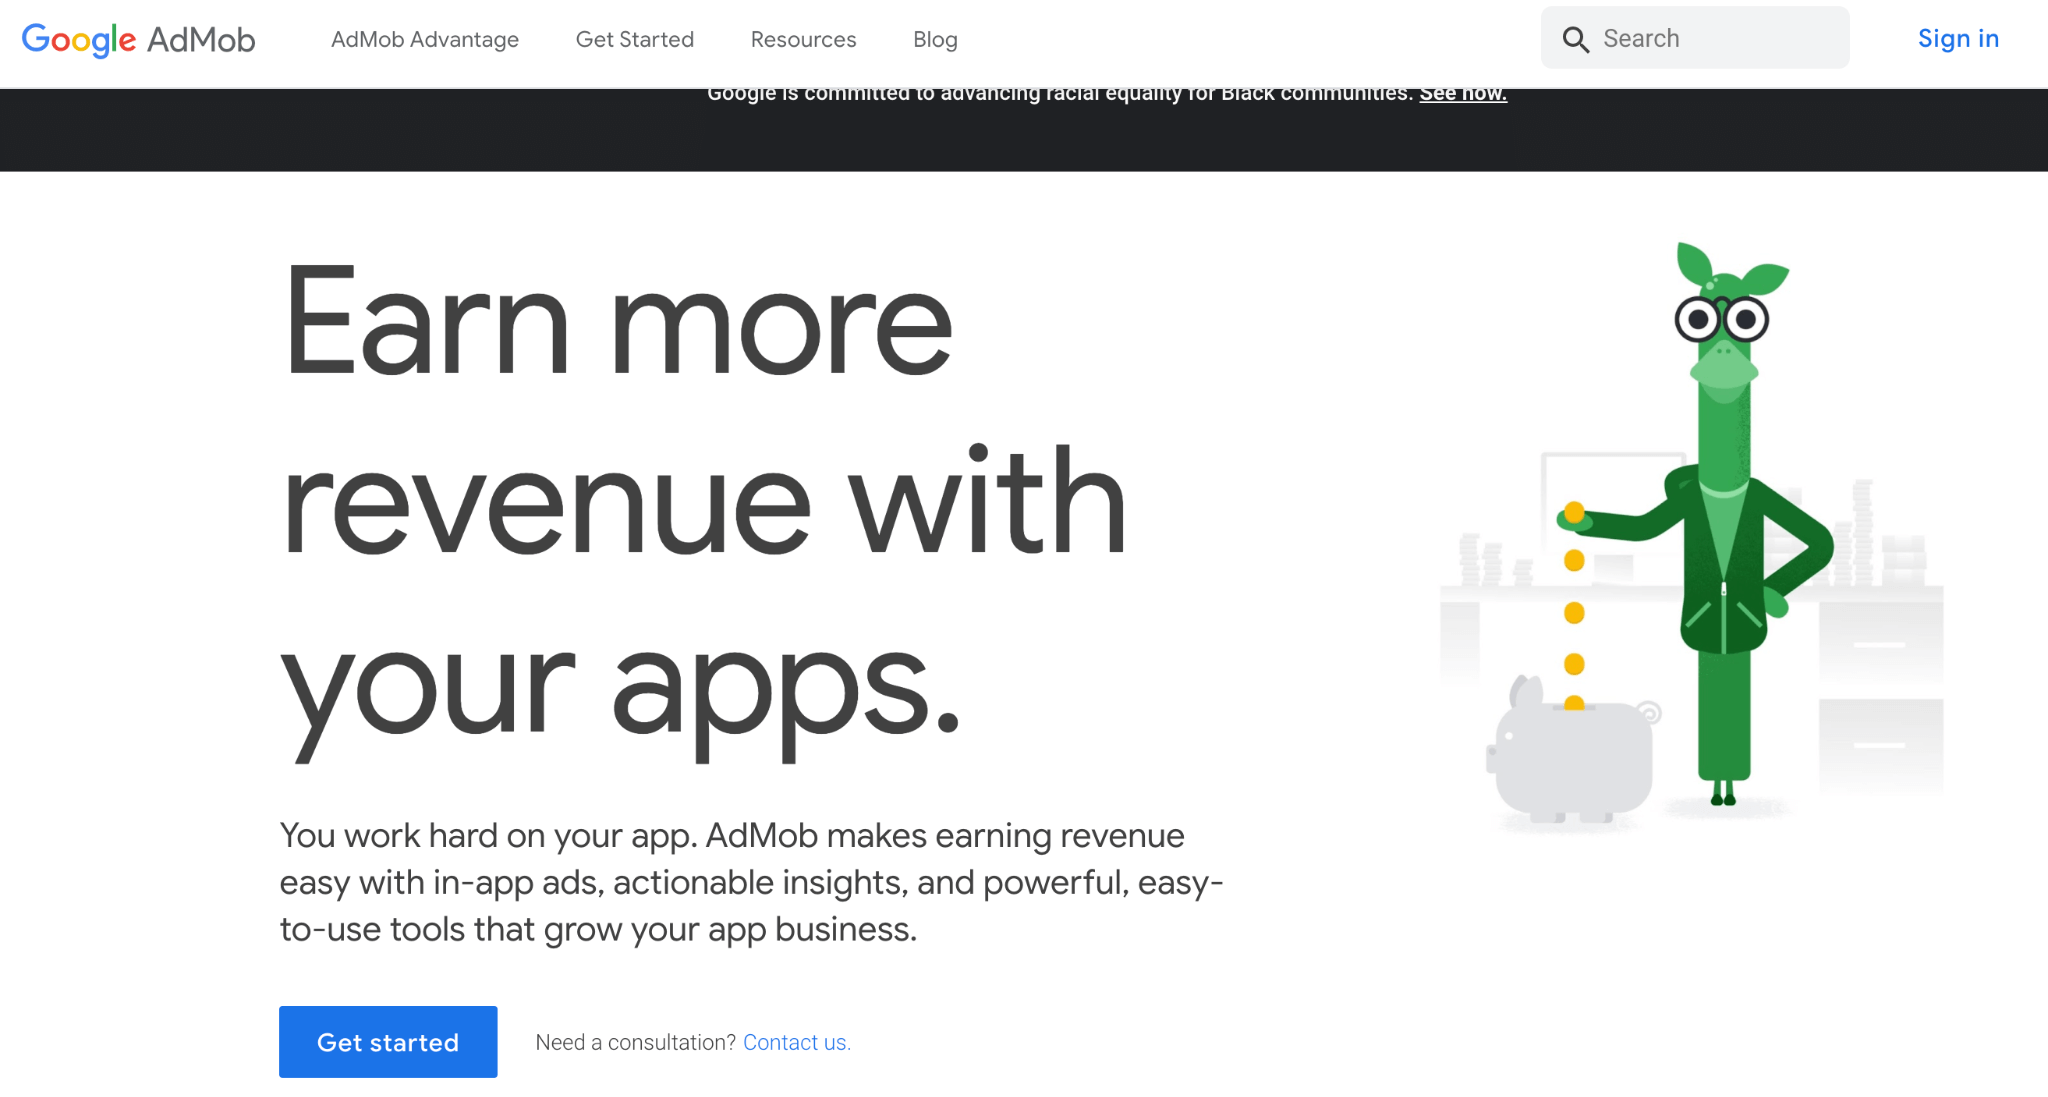Click the Google AdMob logo
Image resolution: width=2048 pixels, height=1097 pixels.
[x=138, y=39]
